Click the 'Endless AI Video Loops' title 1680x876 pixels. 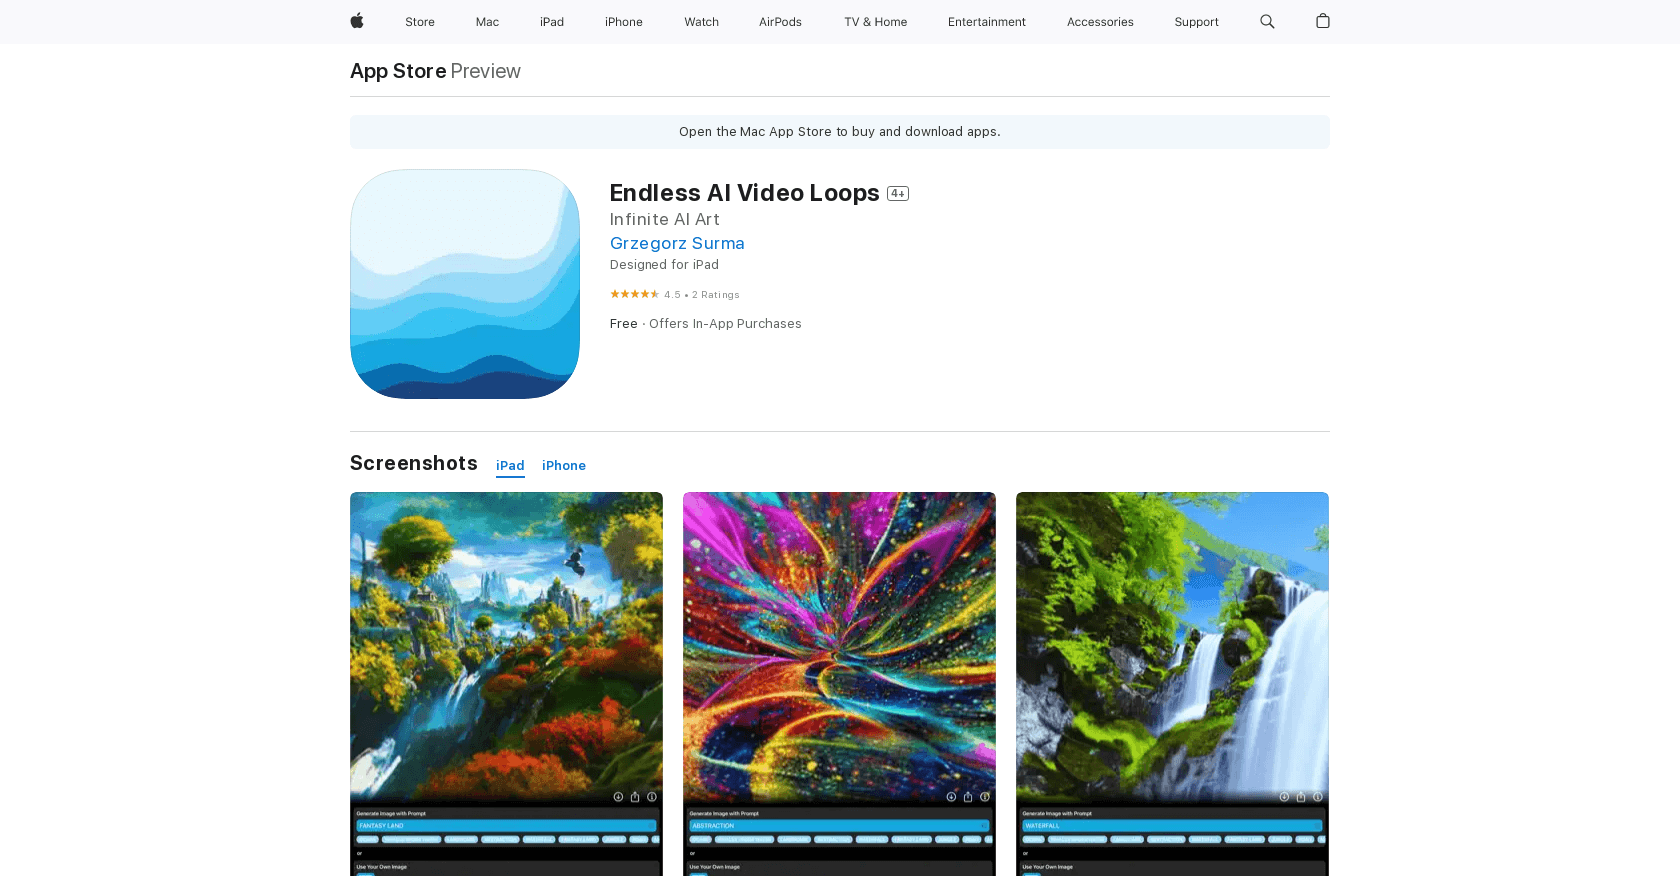click(x=745, y=193)
